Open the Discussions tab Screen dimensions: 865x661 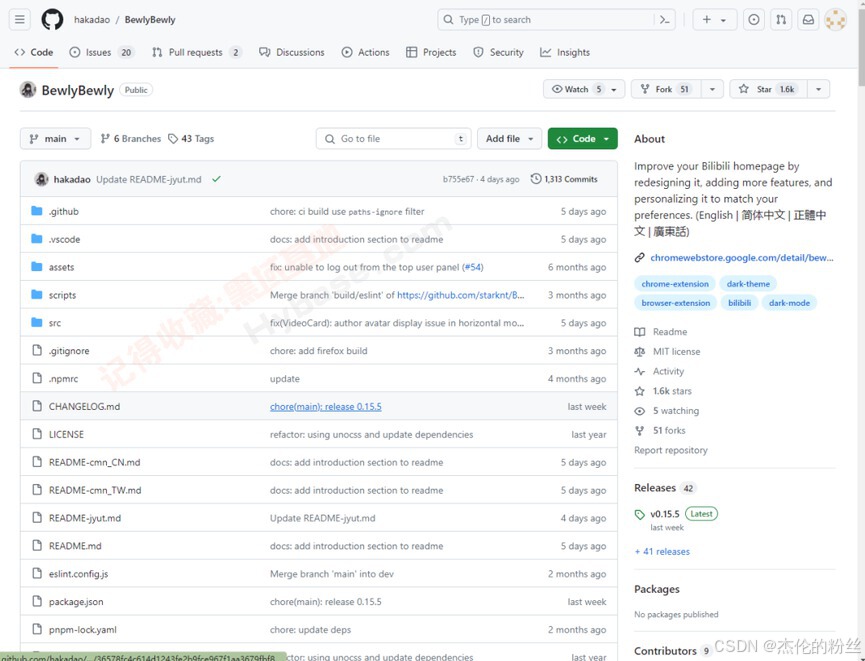[x=292, y=52]
